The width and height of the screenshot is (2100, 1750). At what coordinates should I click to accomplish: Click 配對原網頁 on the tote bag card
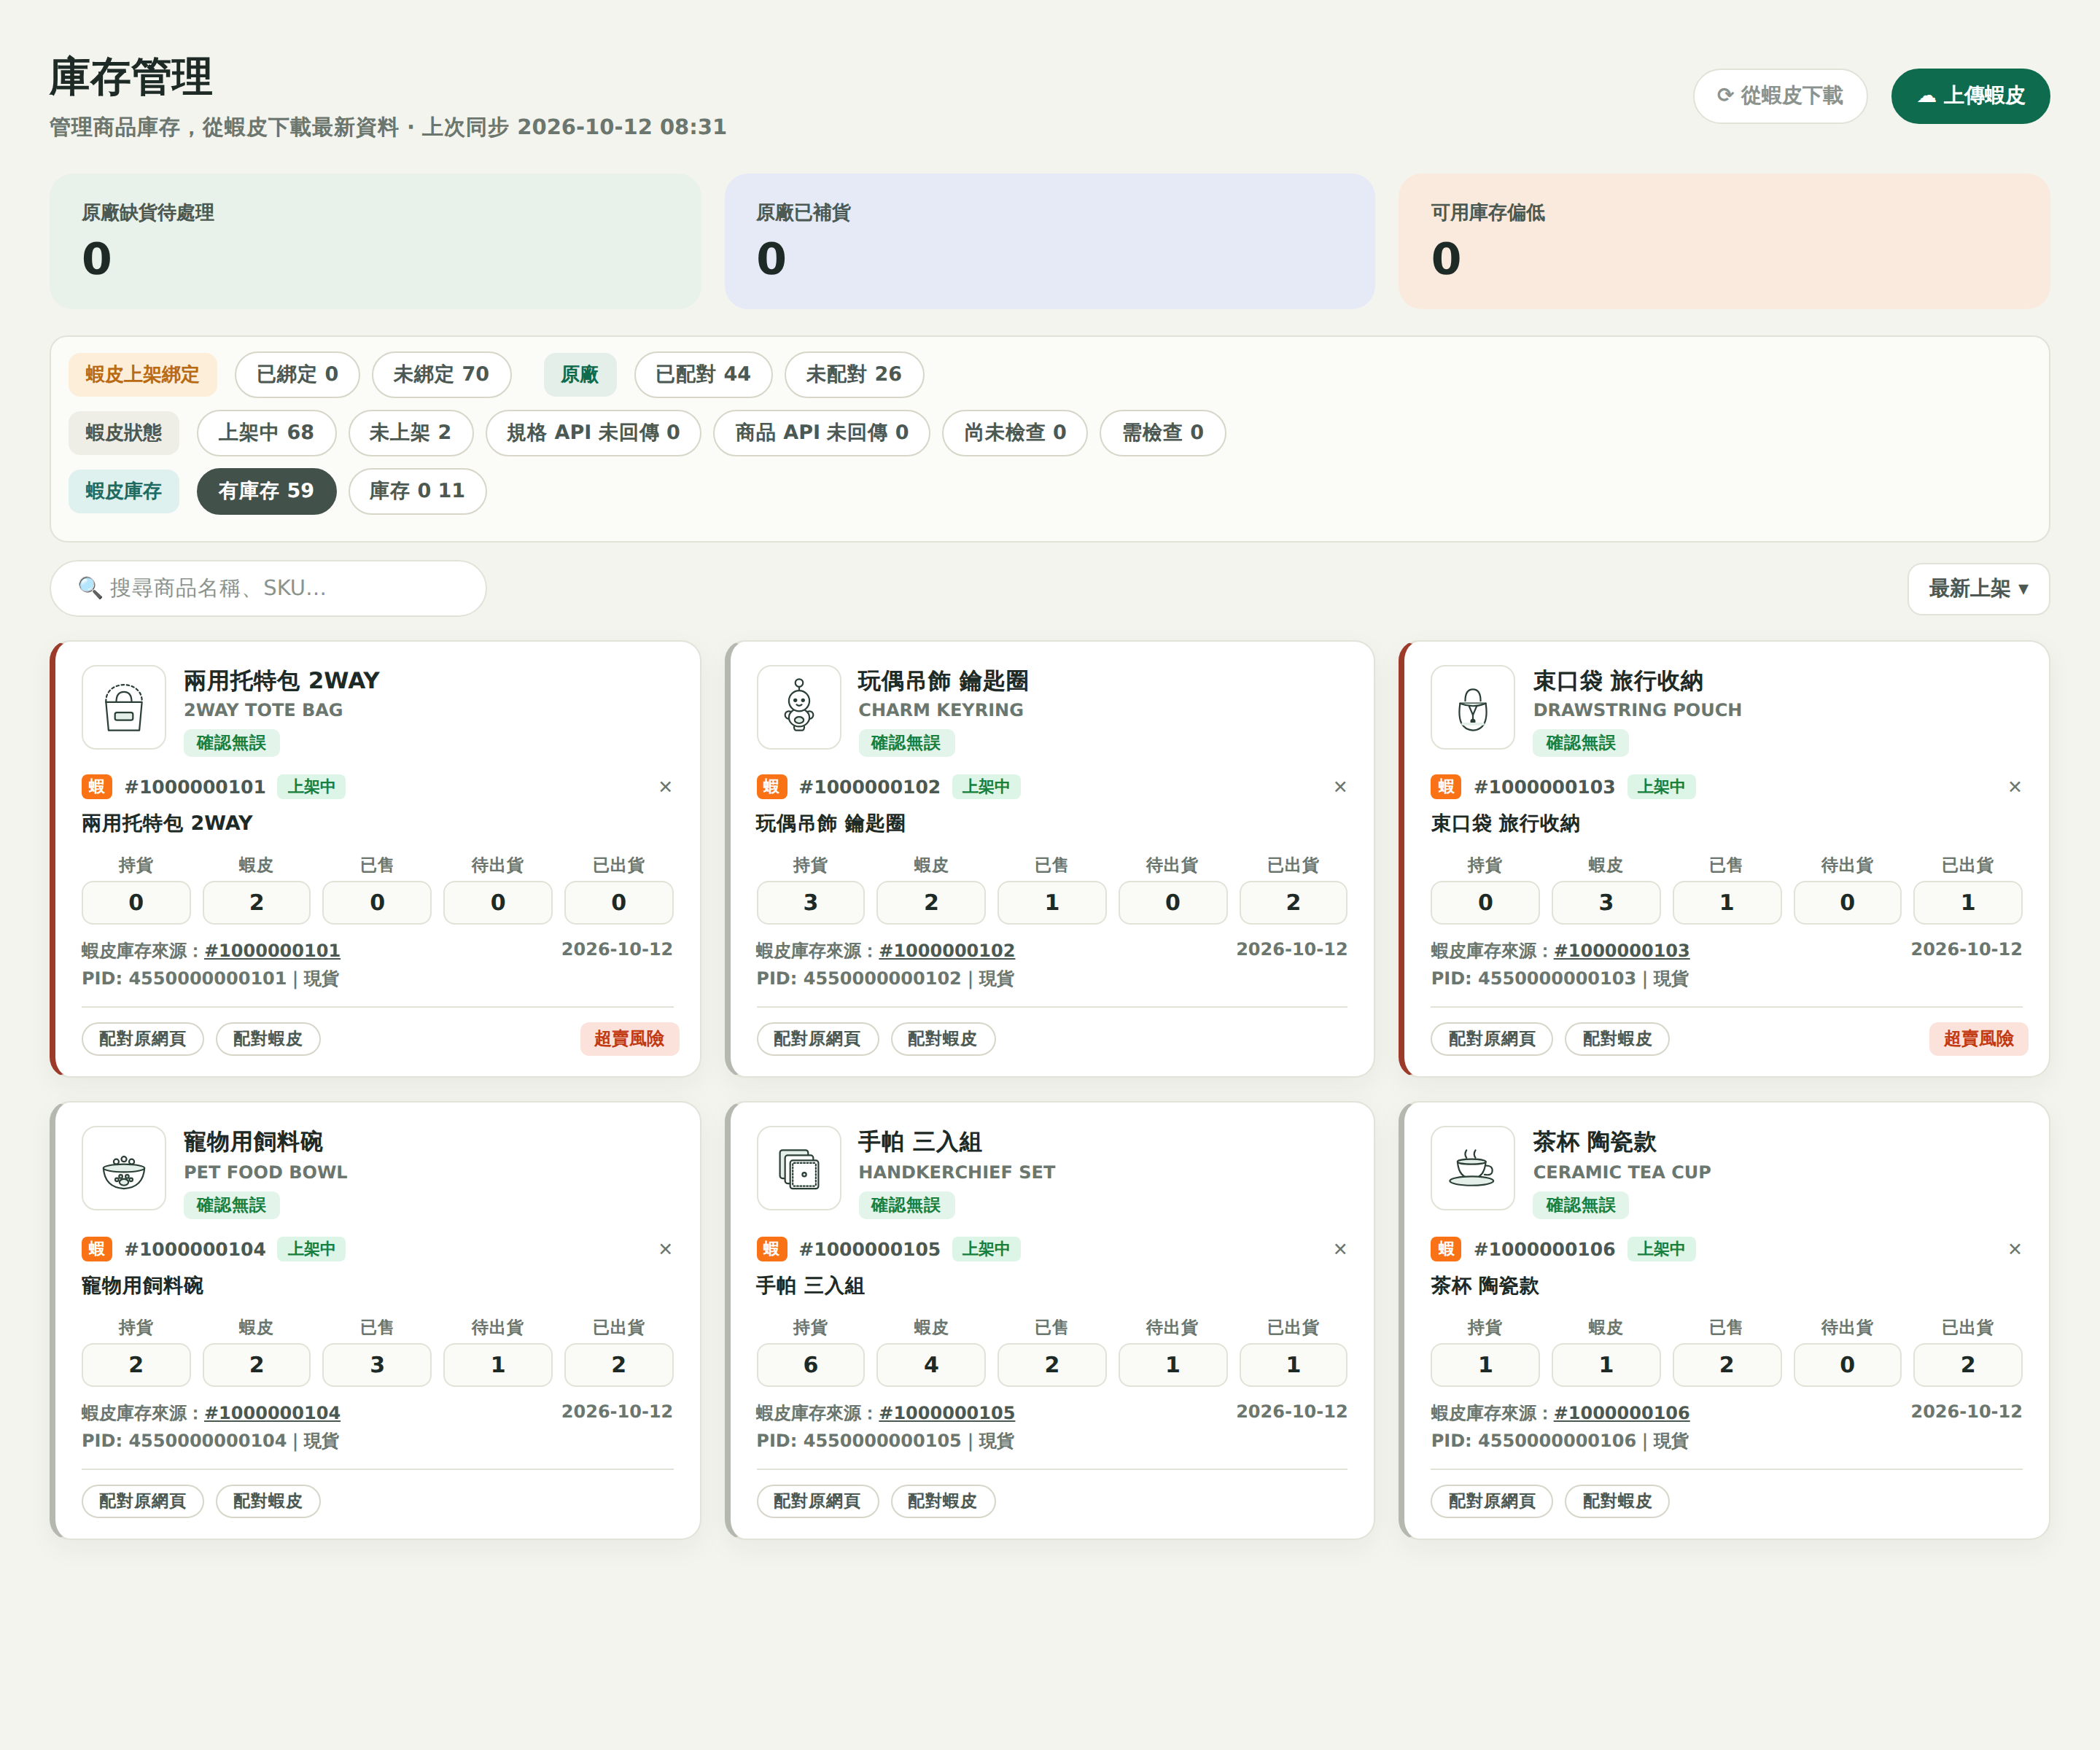[x=142, y=1039]
